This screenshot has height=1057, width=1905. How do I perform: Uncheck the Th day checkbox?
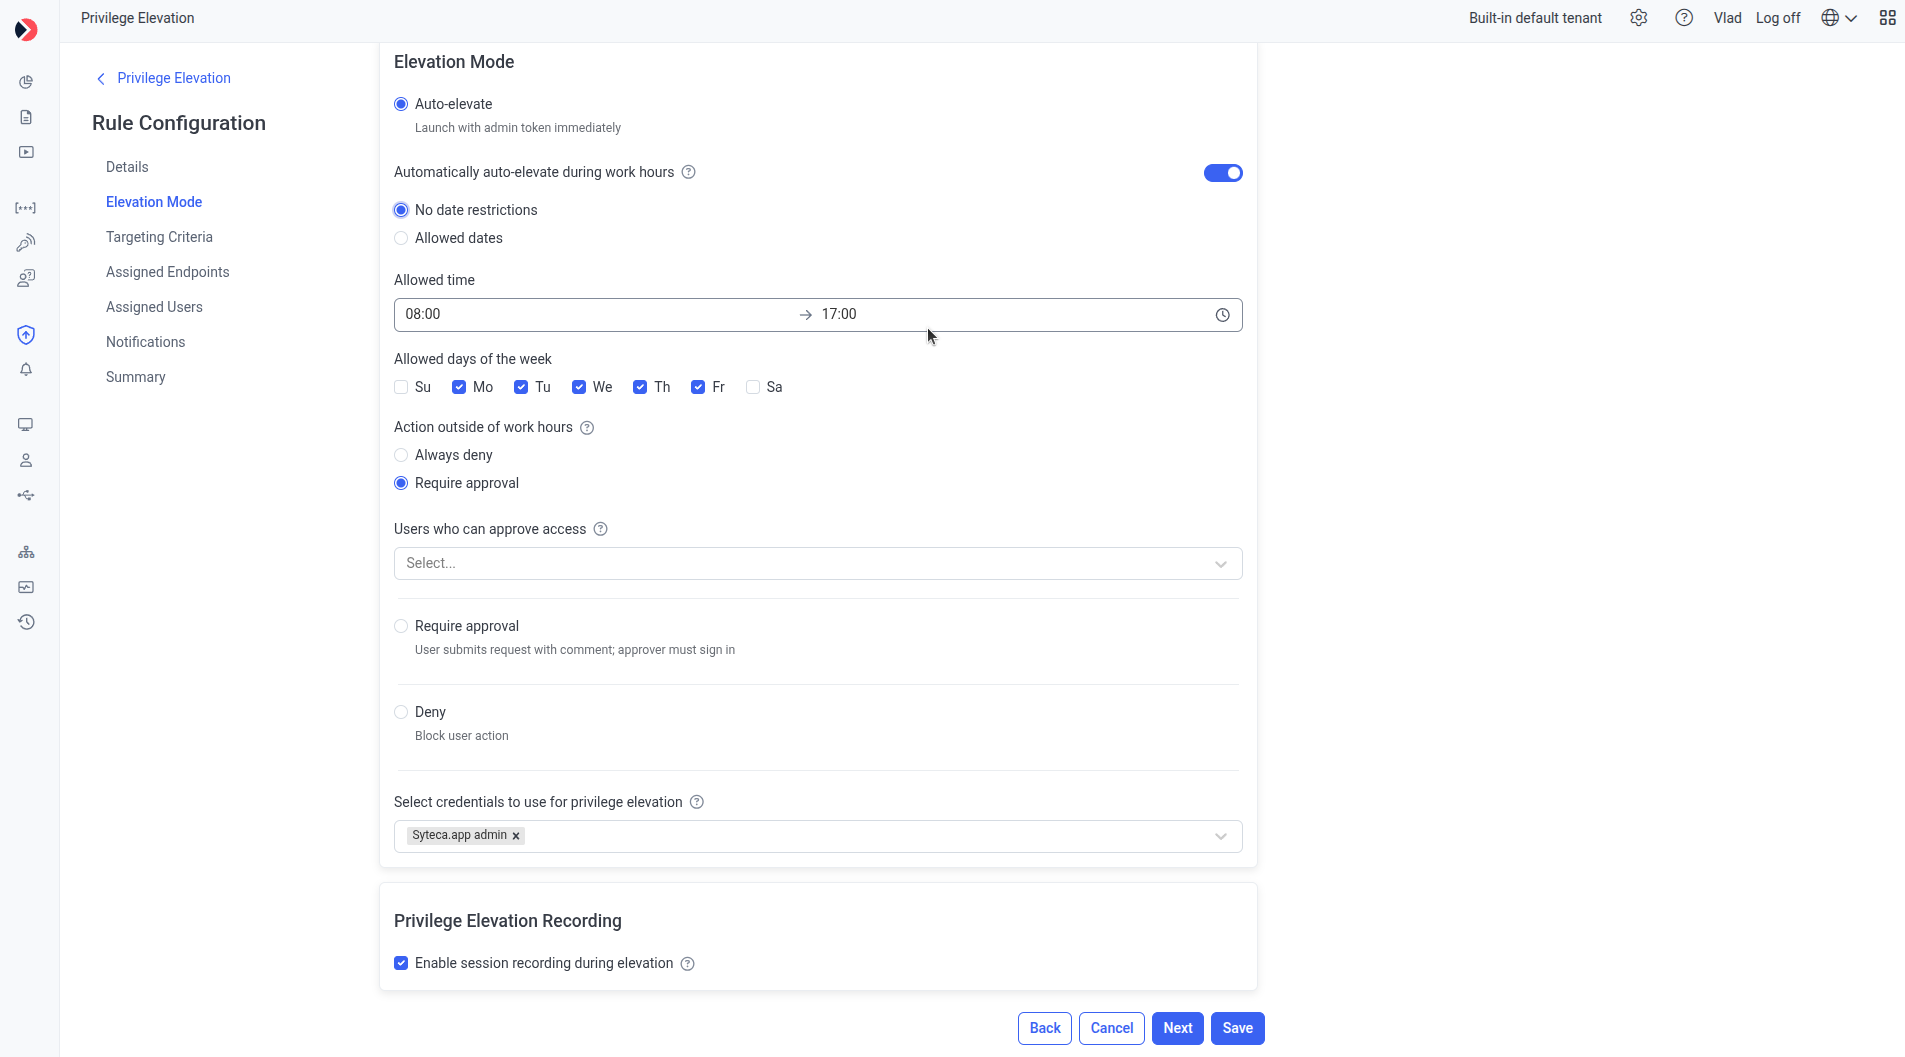click(x=640, y=387)
